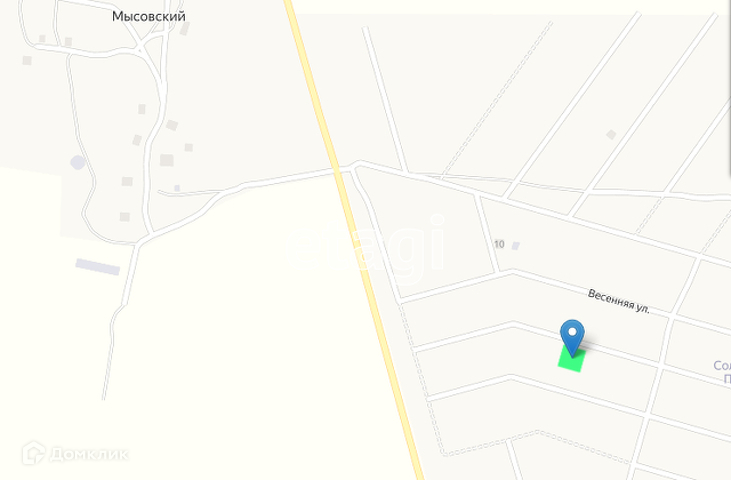Click the blue location pin marker
731x480 pixels.
tap(572, 337)
